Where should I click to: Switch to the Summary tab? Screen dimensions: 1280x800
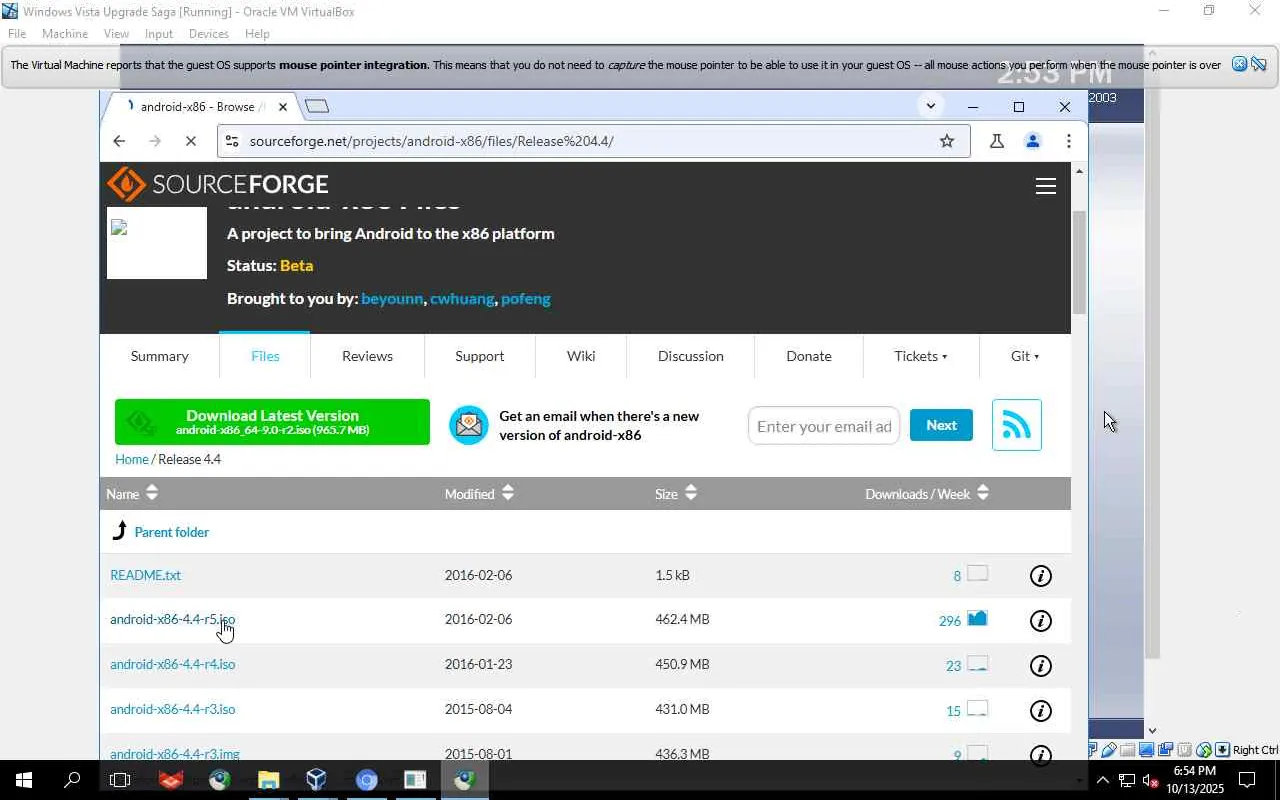pyautogui.click(x=159, y=356)
